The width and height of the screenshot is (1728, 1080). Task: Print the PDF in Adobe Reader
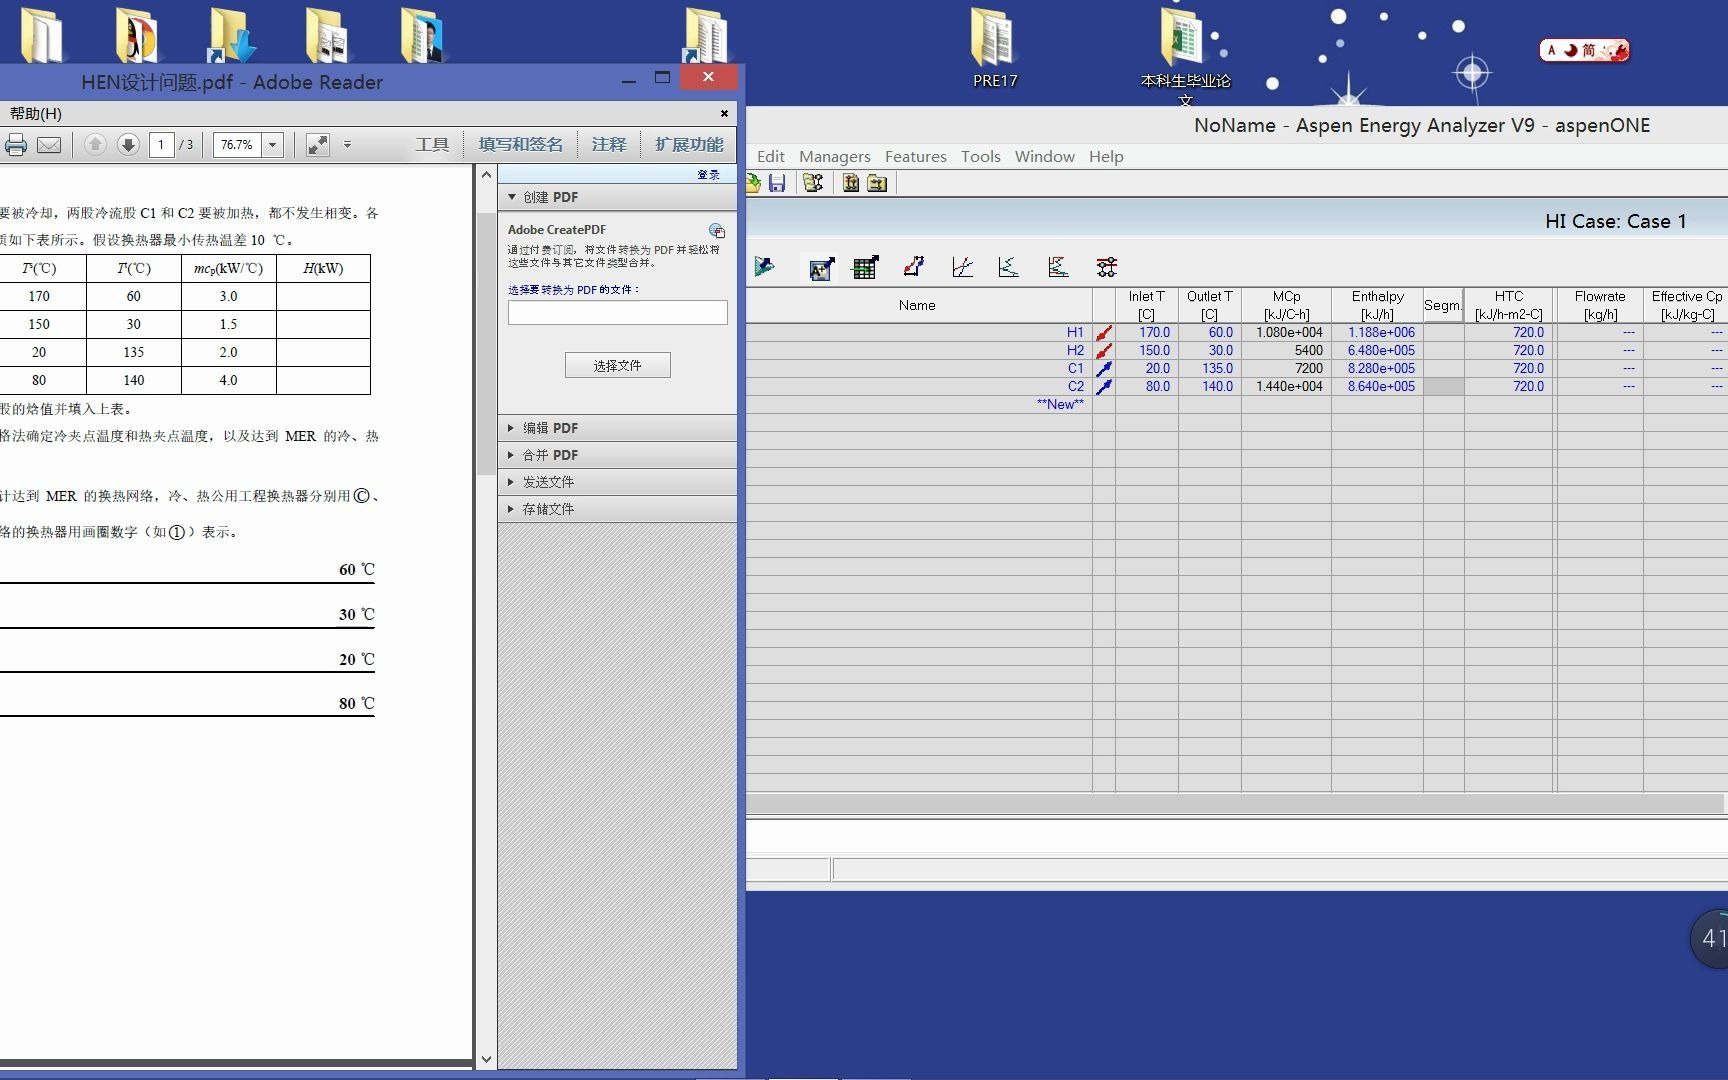[x=16, y=145]
